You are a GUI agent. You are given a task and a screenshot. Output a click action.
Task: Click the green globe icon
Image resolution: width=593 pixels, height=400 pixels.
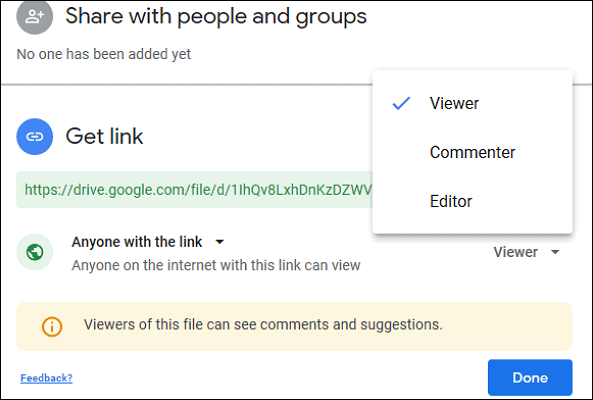point(34,252)
